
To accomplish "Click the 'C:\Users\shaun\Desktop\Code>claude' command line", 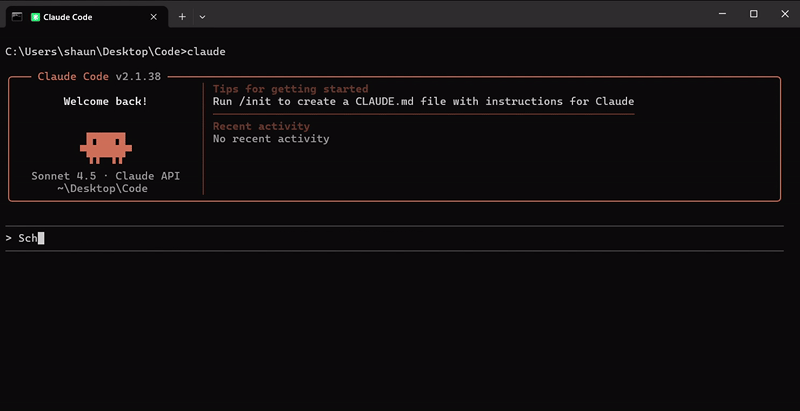I will click(115, 52).
